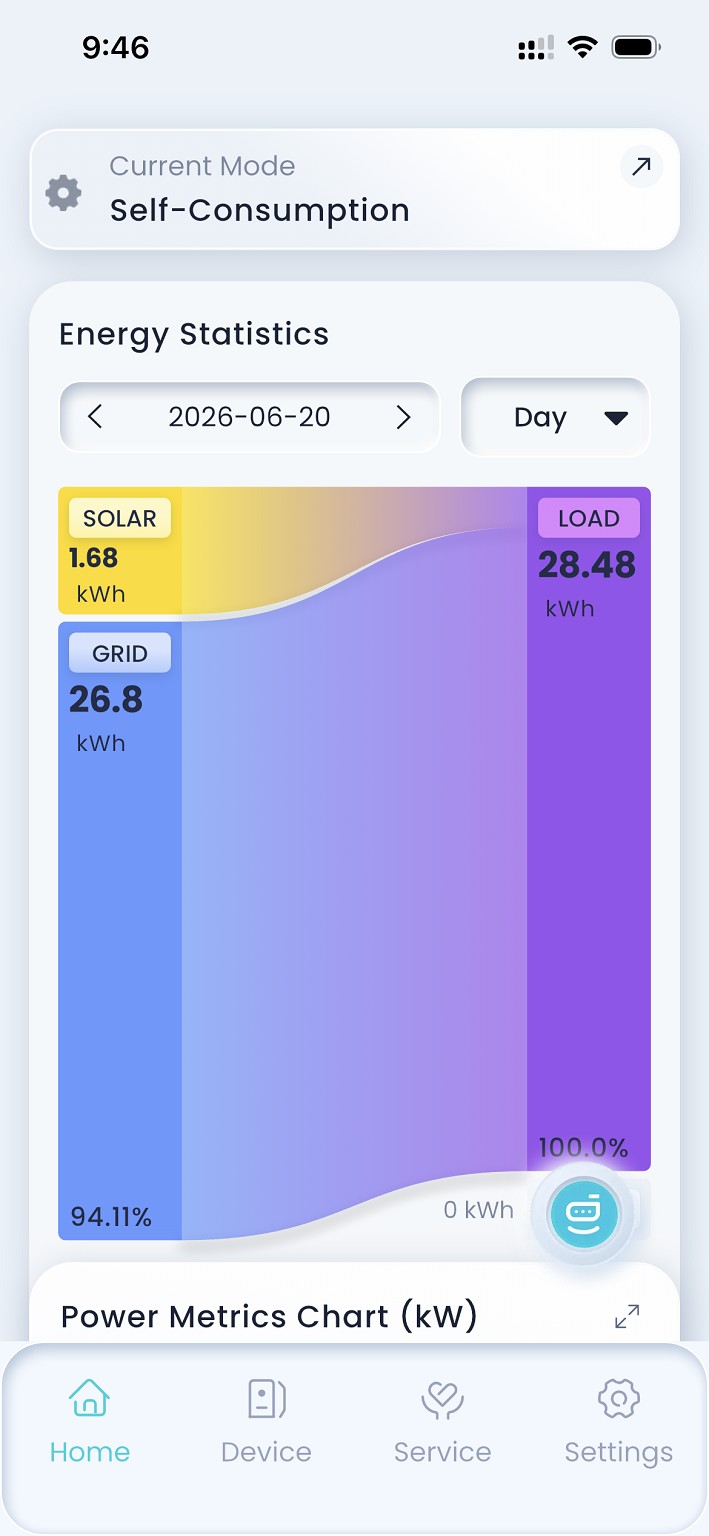Tap the Energy Statistics heading

[x=194, y=334]
